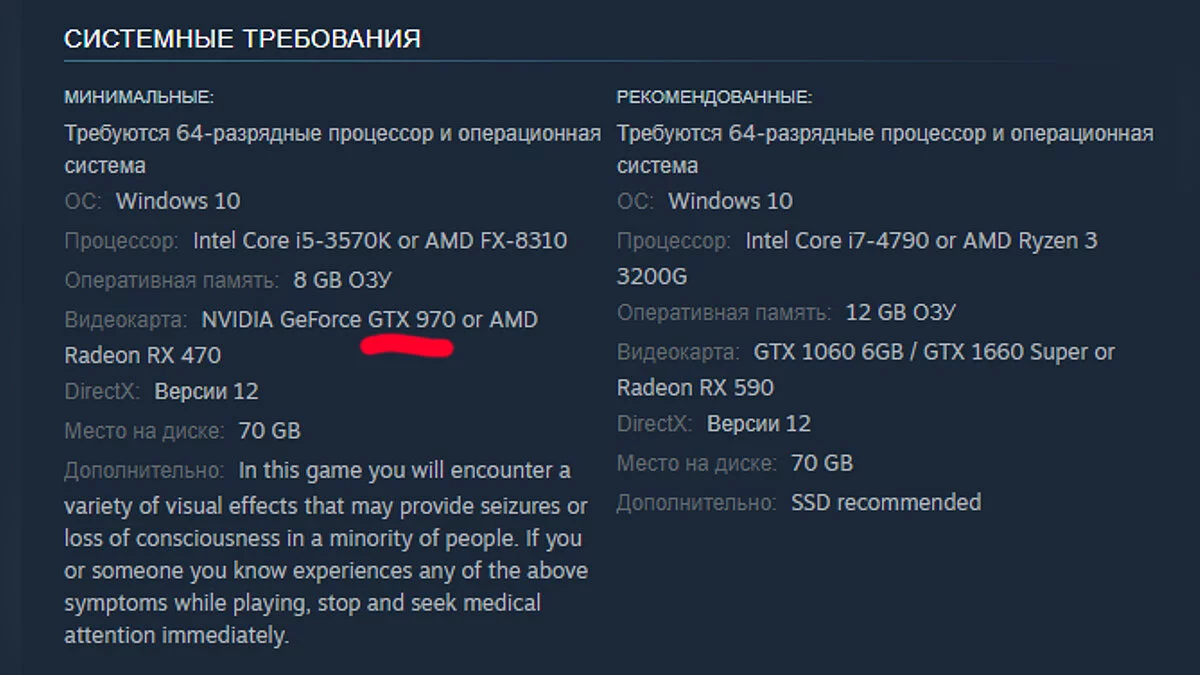
Task: Click the recommended "Место на диске:" label
Action: pos(696,463)
